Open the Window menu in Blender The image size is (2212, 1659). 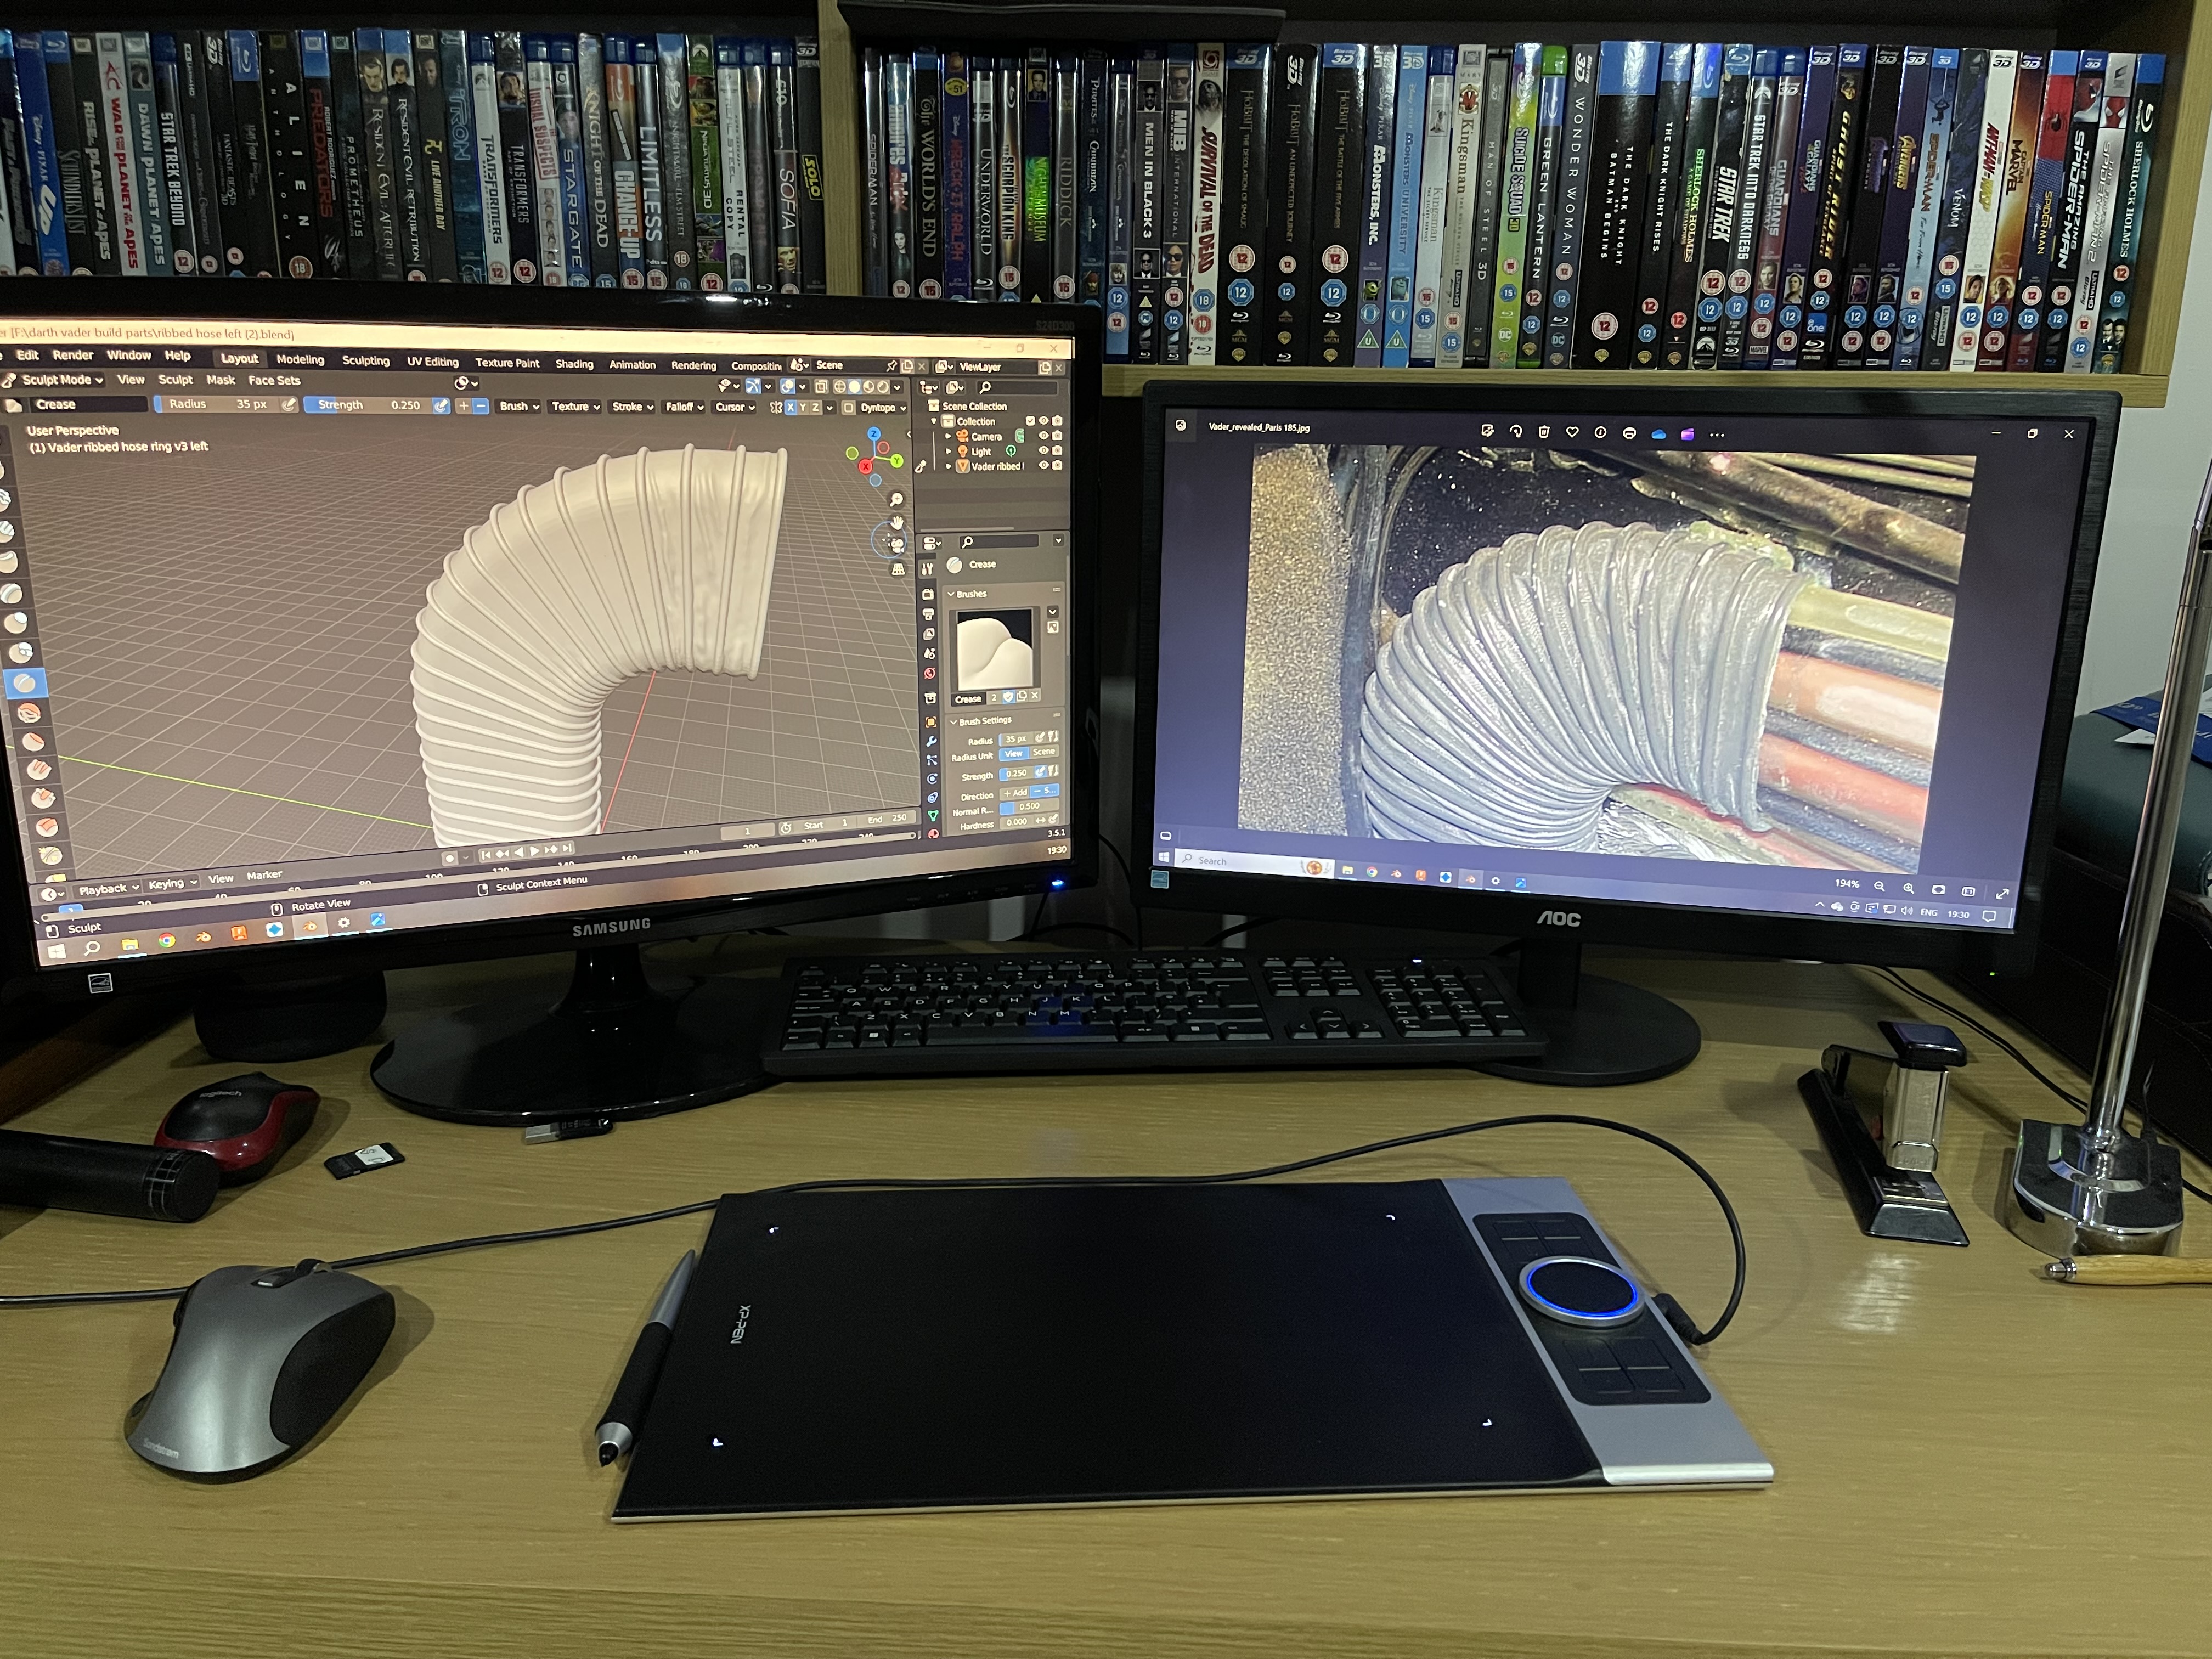pos(128,355)
